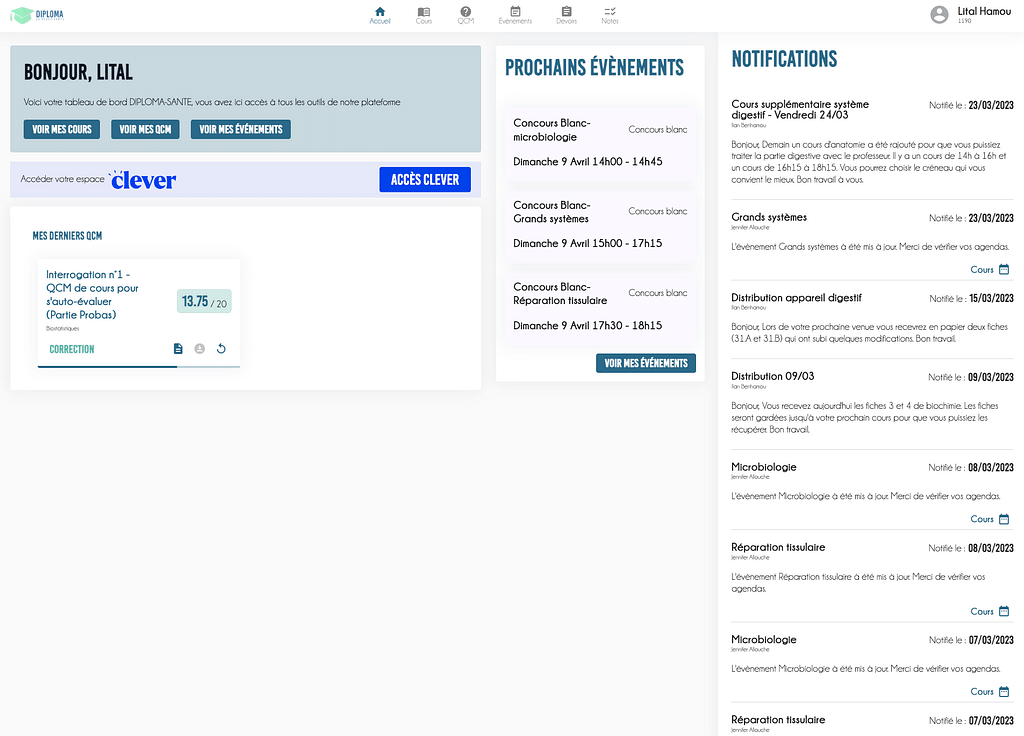Screen dimensions: 1024x736
Task: Click the progress bar under the QCM card
Action: tap(138, 367)
